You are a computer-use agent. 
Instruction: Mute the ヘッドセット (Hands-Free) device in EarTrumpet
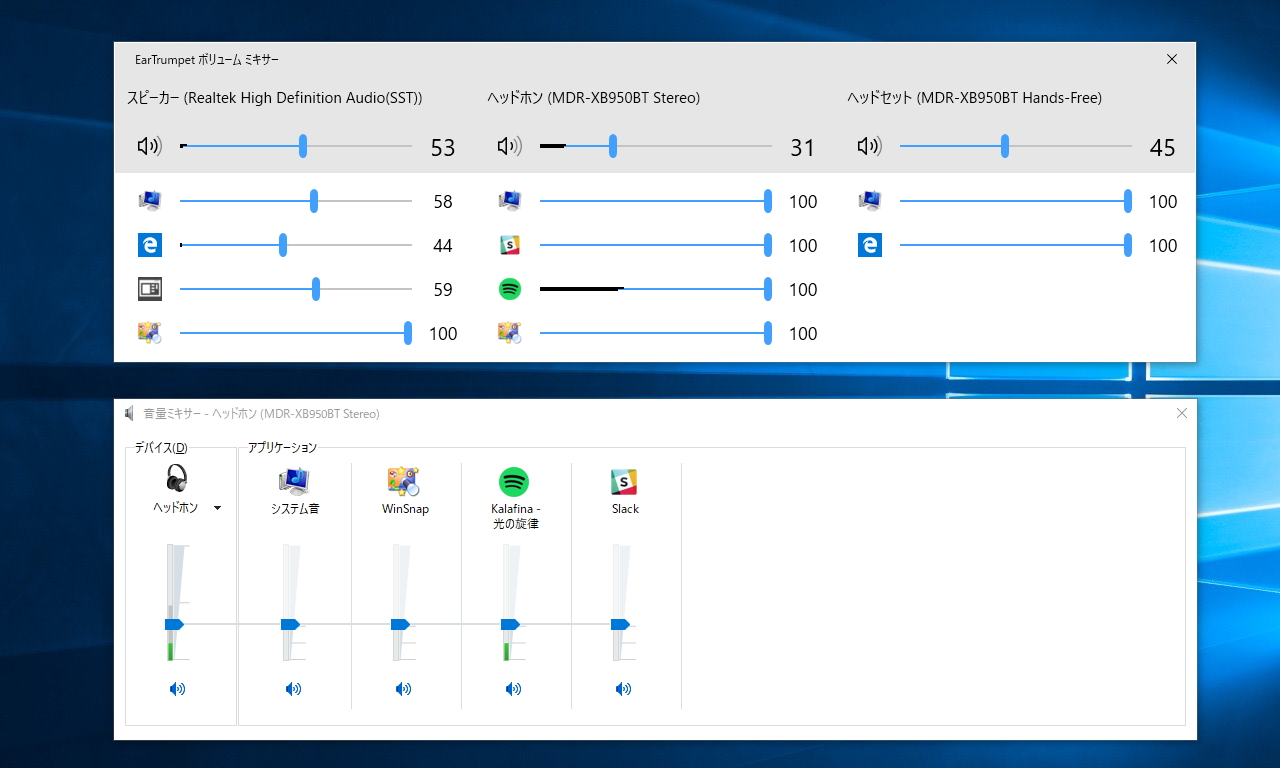click(x=870, y=147)
